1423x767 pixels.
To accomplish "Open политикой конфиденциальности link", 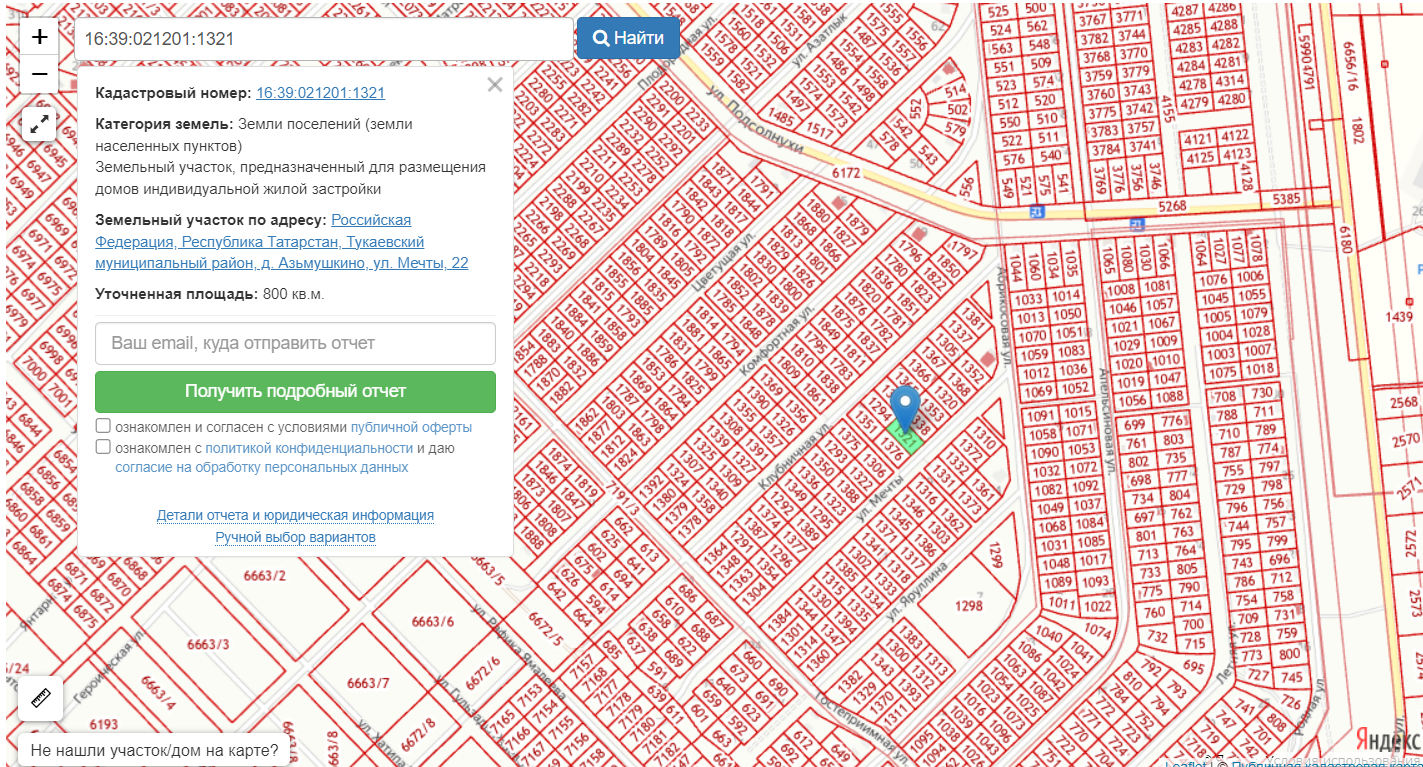I will (x=309, y=448).
